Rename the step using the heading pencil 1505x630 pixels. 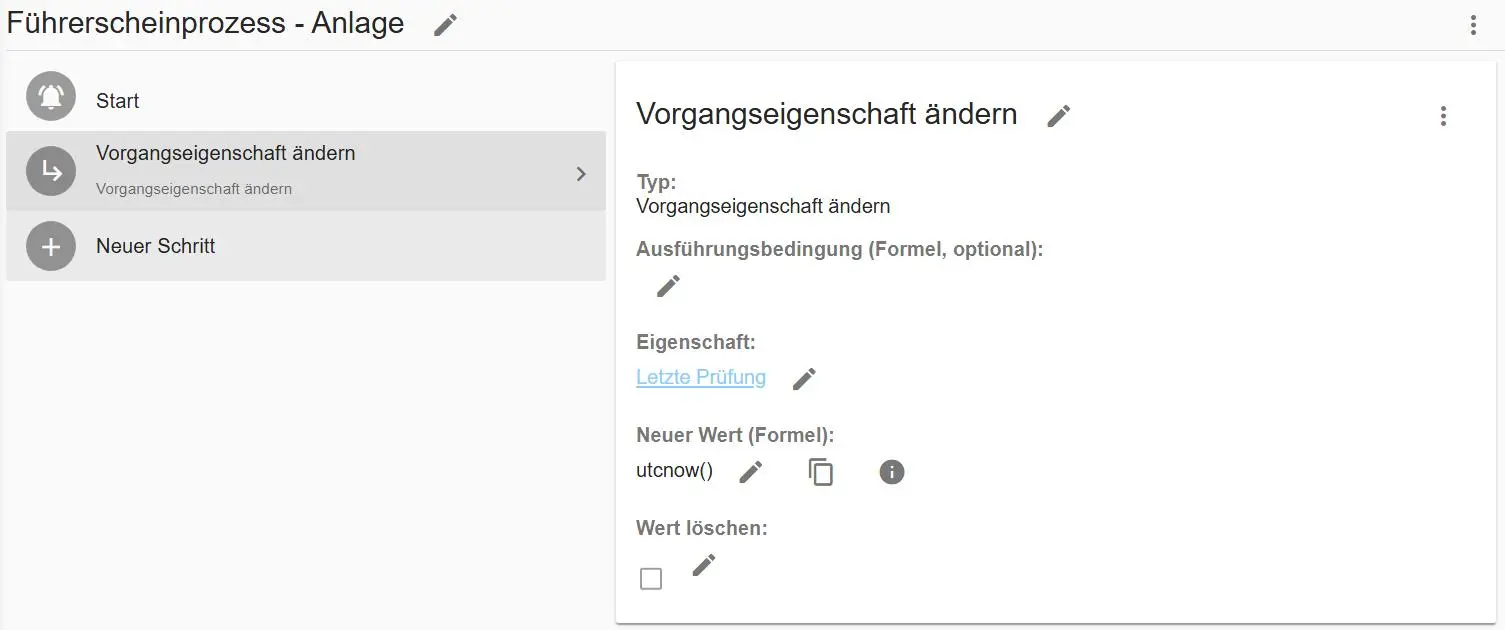coord(1058,116)
